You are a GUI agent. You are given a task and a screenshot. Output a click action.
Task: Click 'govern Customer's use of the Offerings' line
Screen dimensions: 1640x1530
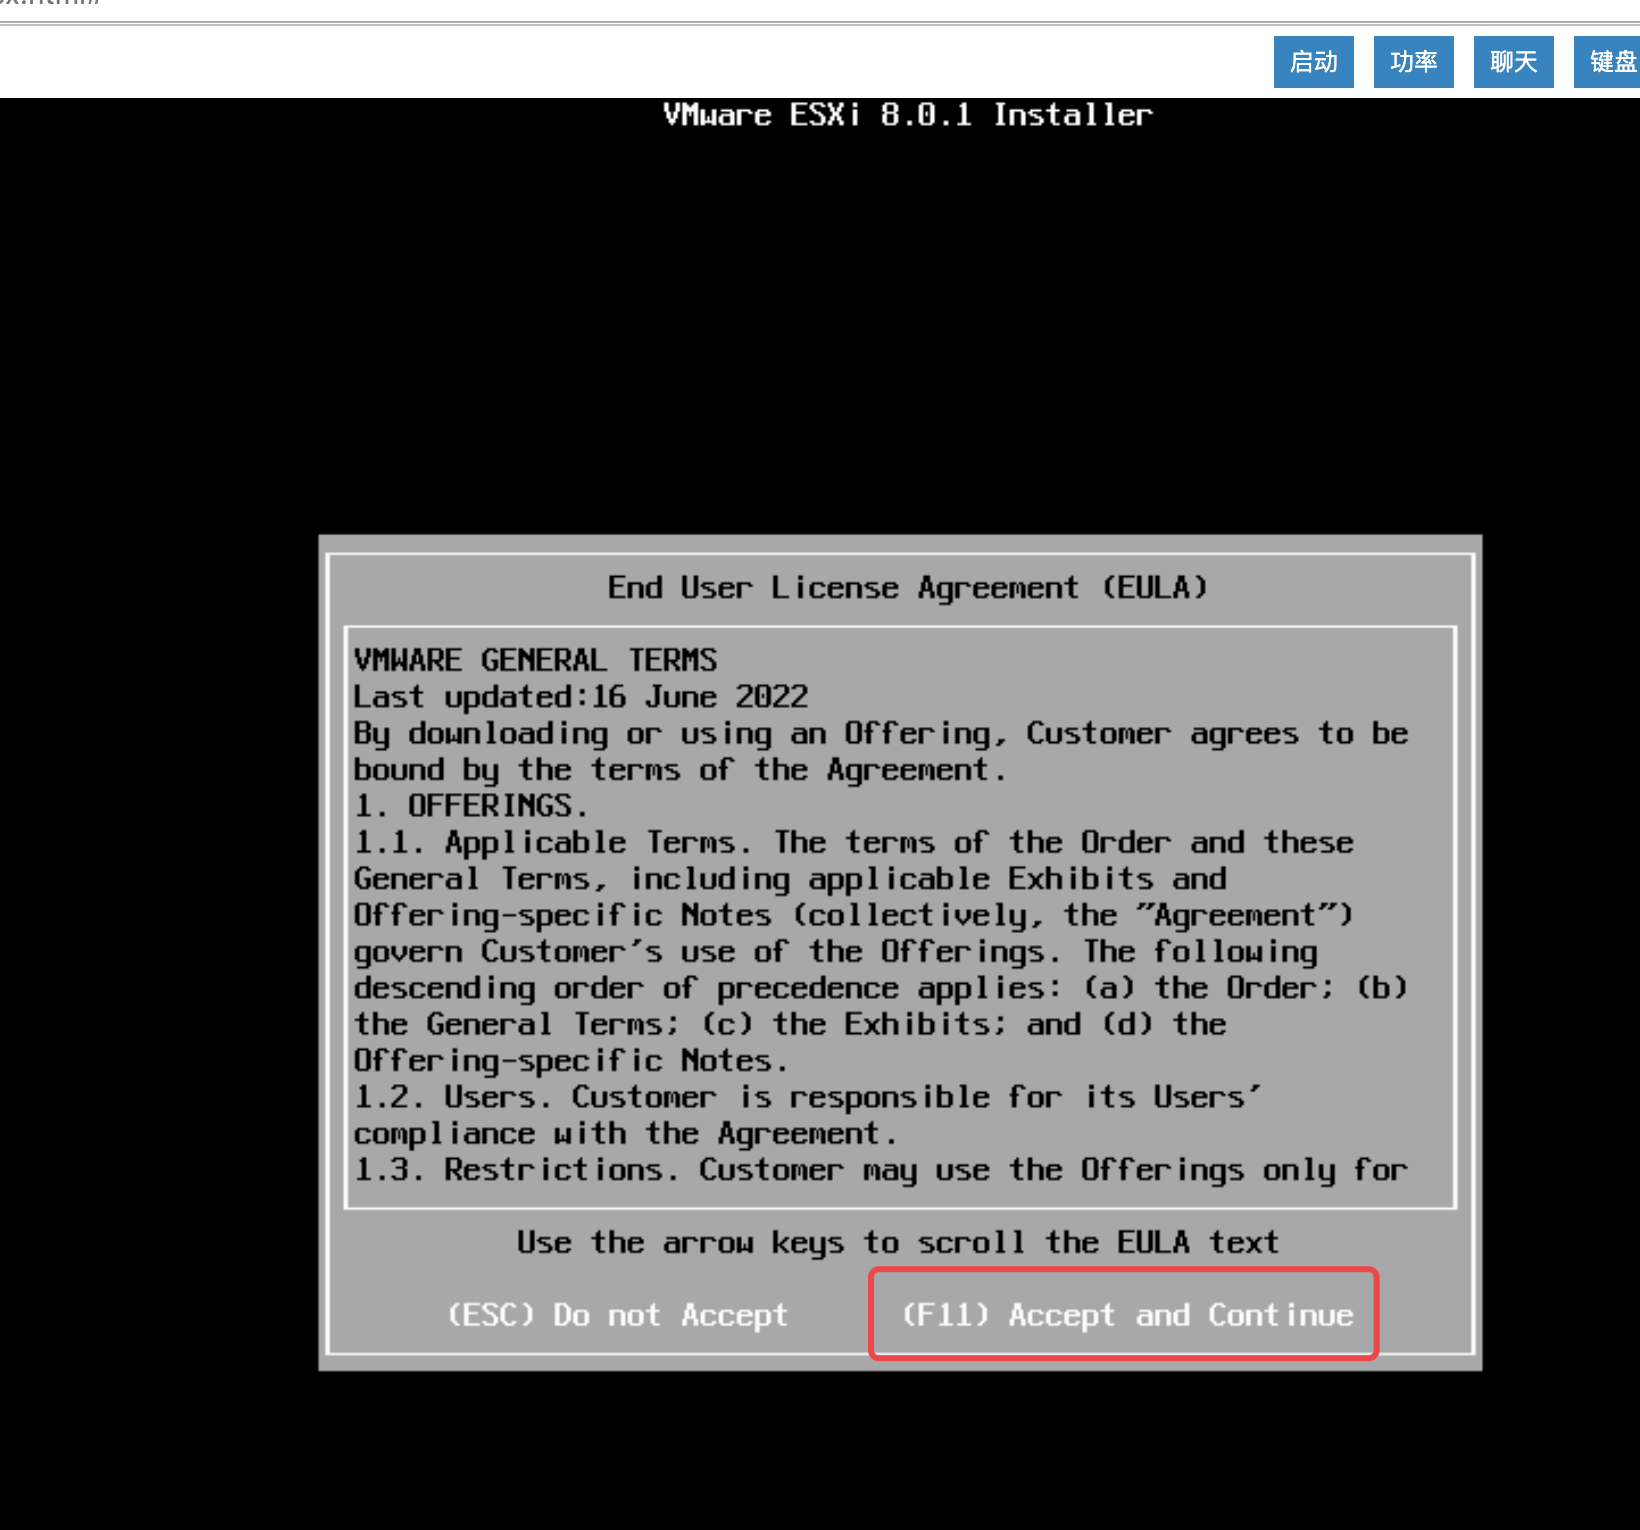[836, 951]
